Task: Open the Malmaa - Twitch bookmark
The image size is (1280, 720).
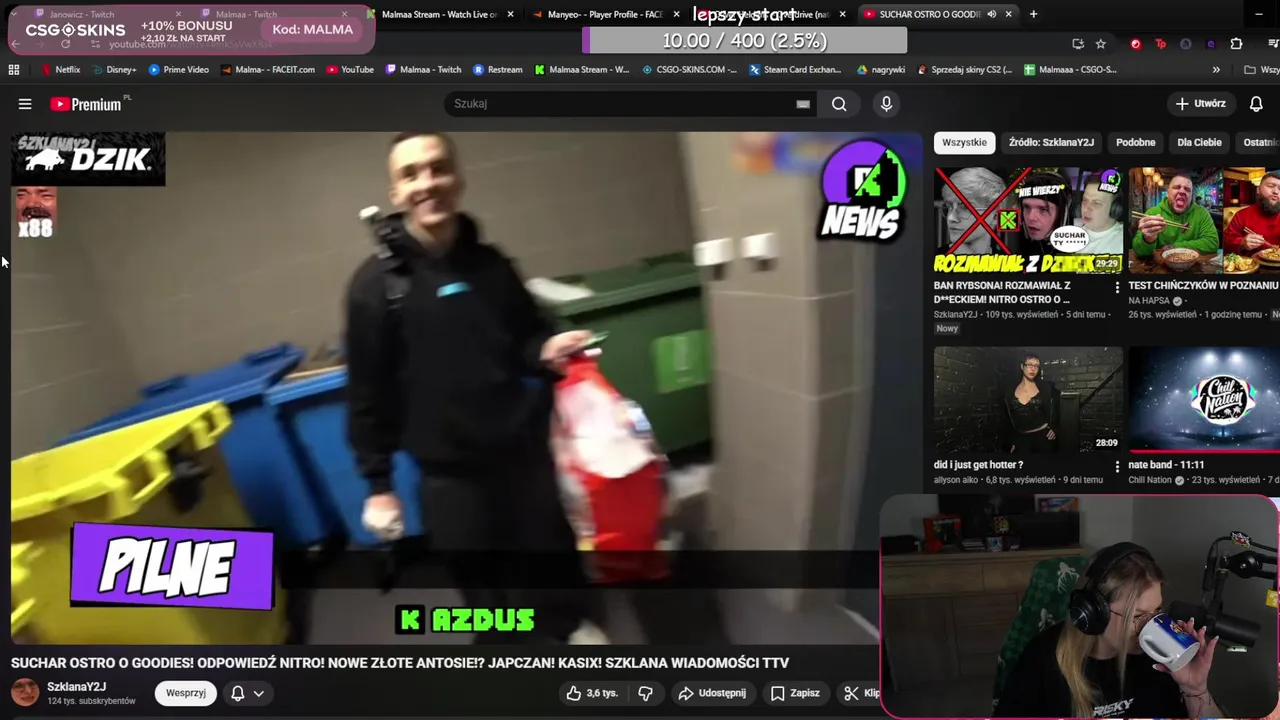Action: pos(423,70)
